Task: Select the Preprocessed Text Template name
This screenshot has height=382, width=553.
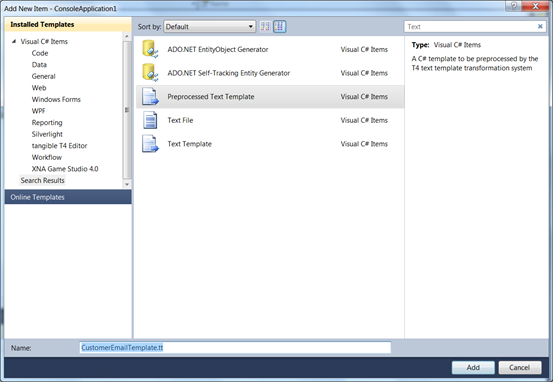Action: 211,97
